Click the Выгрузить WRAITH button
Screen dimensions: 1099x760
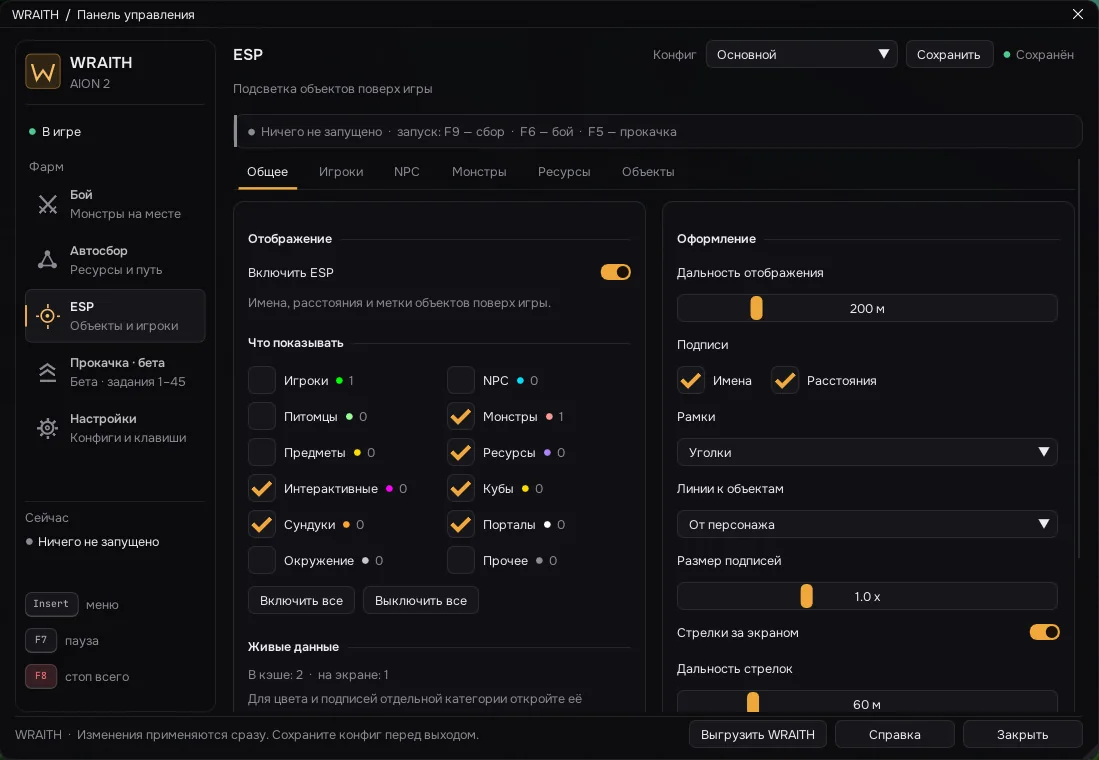(758, 735)
